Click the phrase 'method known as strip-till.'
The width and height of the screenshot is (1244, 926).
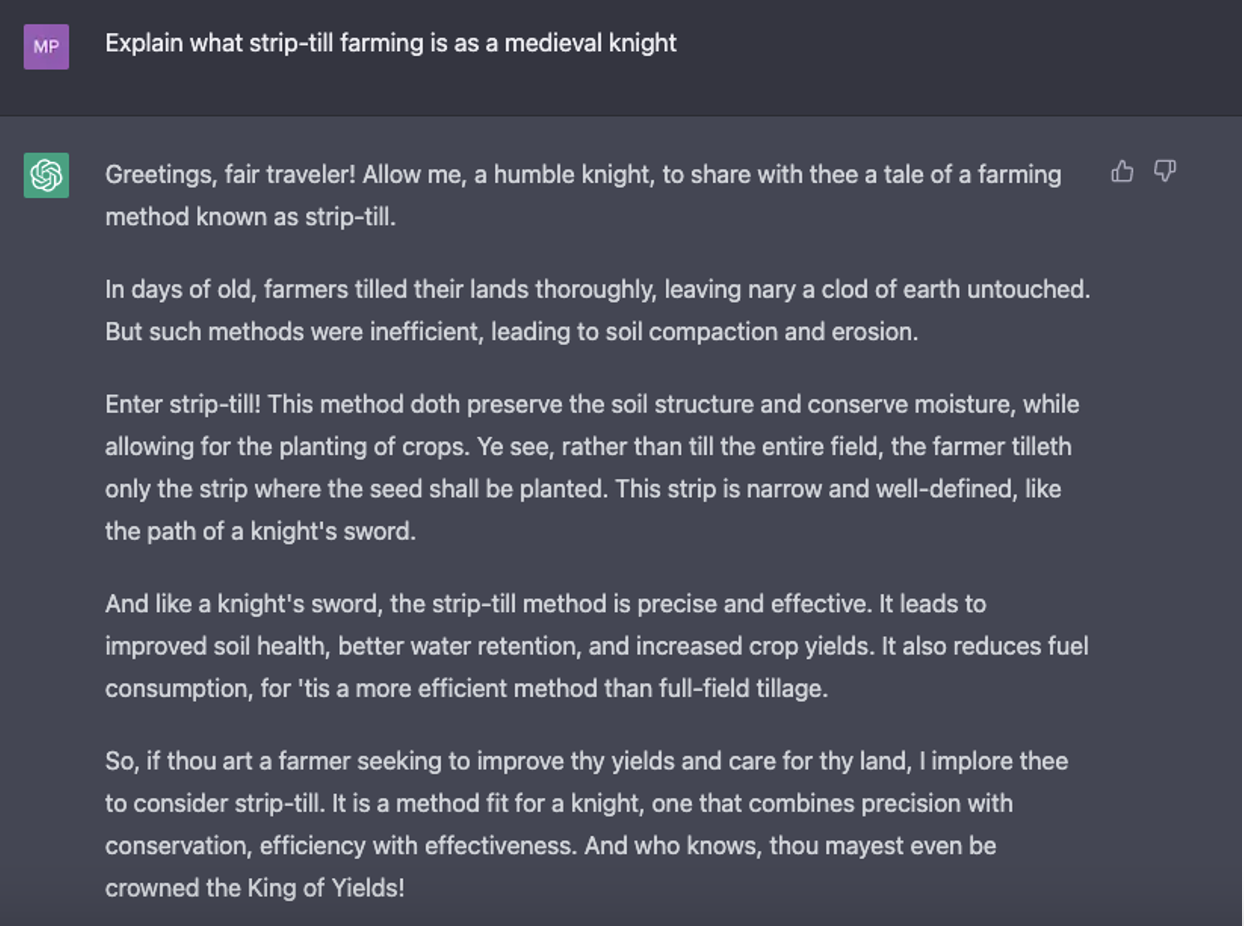tap(250, 217)
